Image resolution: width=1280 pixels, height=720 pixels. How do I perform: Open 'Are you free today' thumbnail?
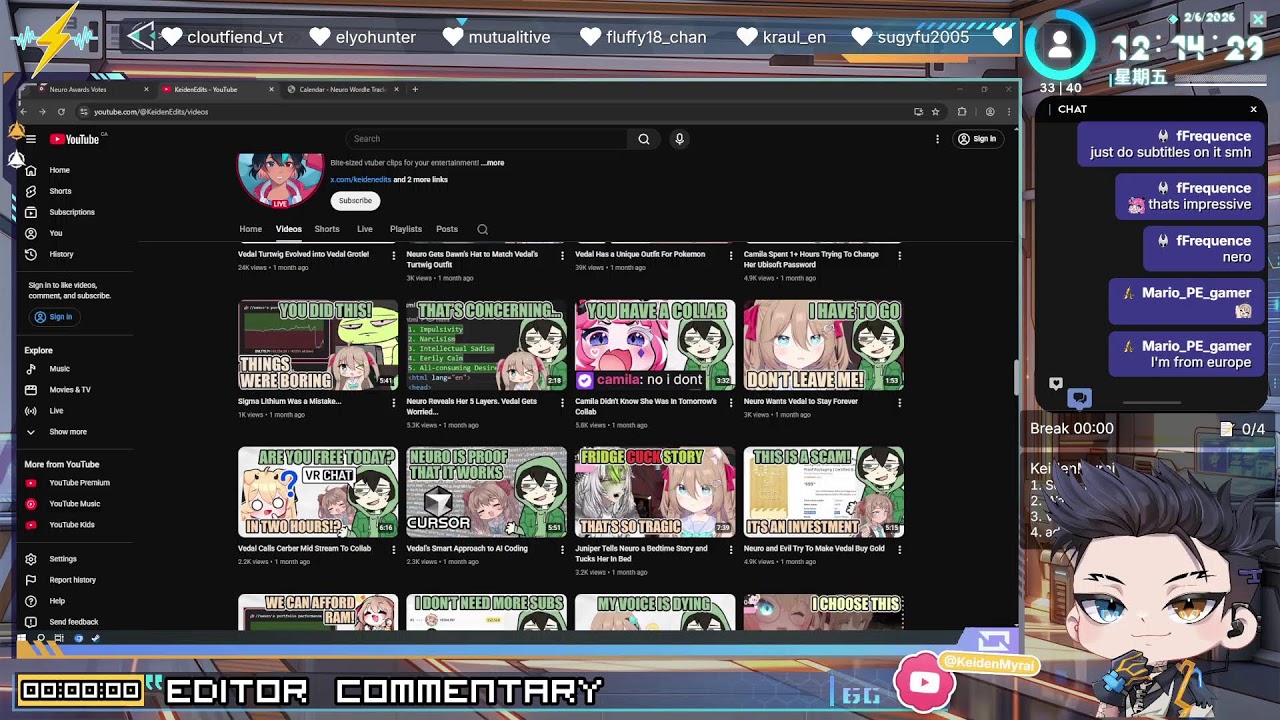pos(318,492)
